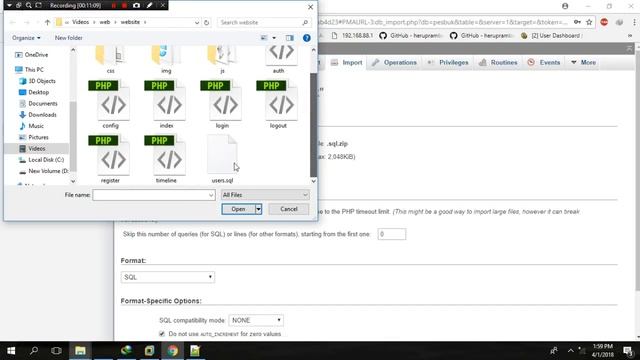Click the Up one level arrow
Viewport: 640px width, 360px height.
click(47, 22)
